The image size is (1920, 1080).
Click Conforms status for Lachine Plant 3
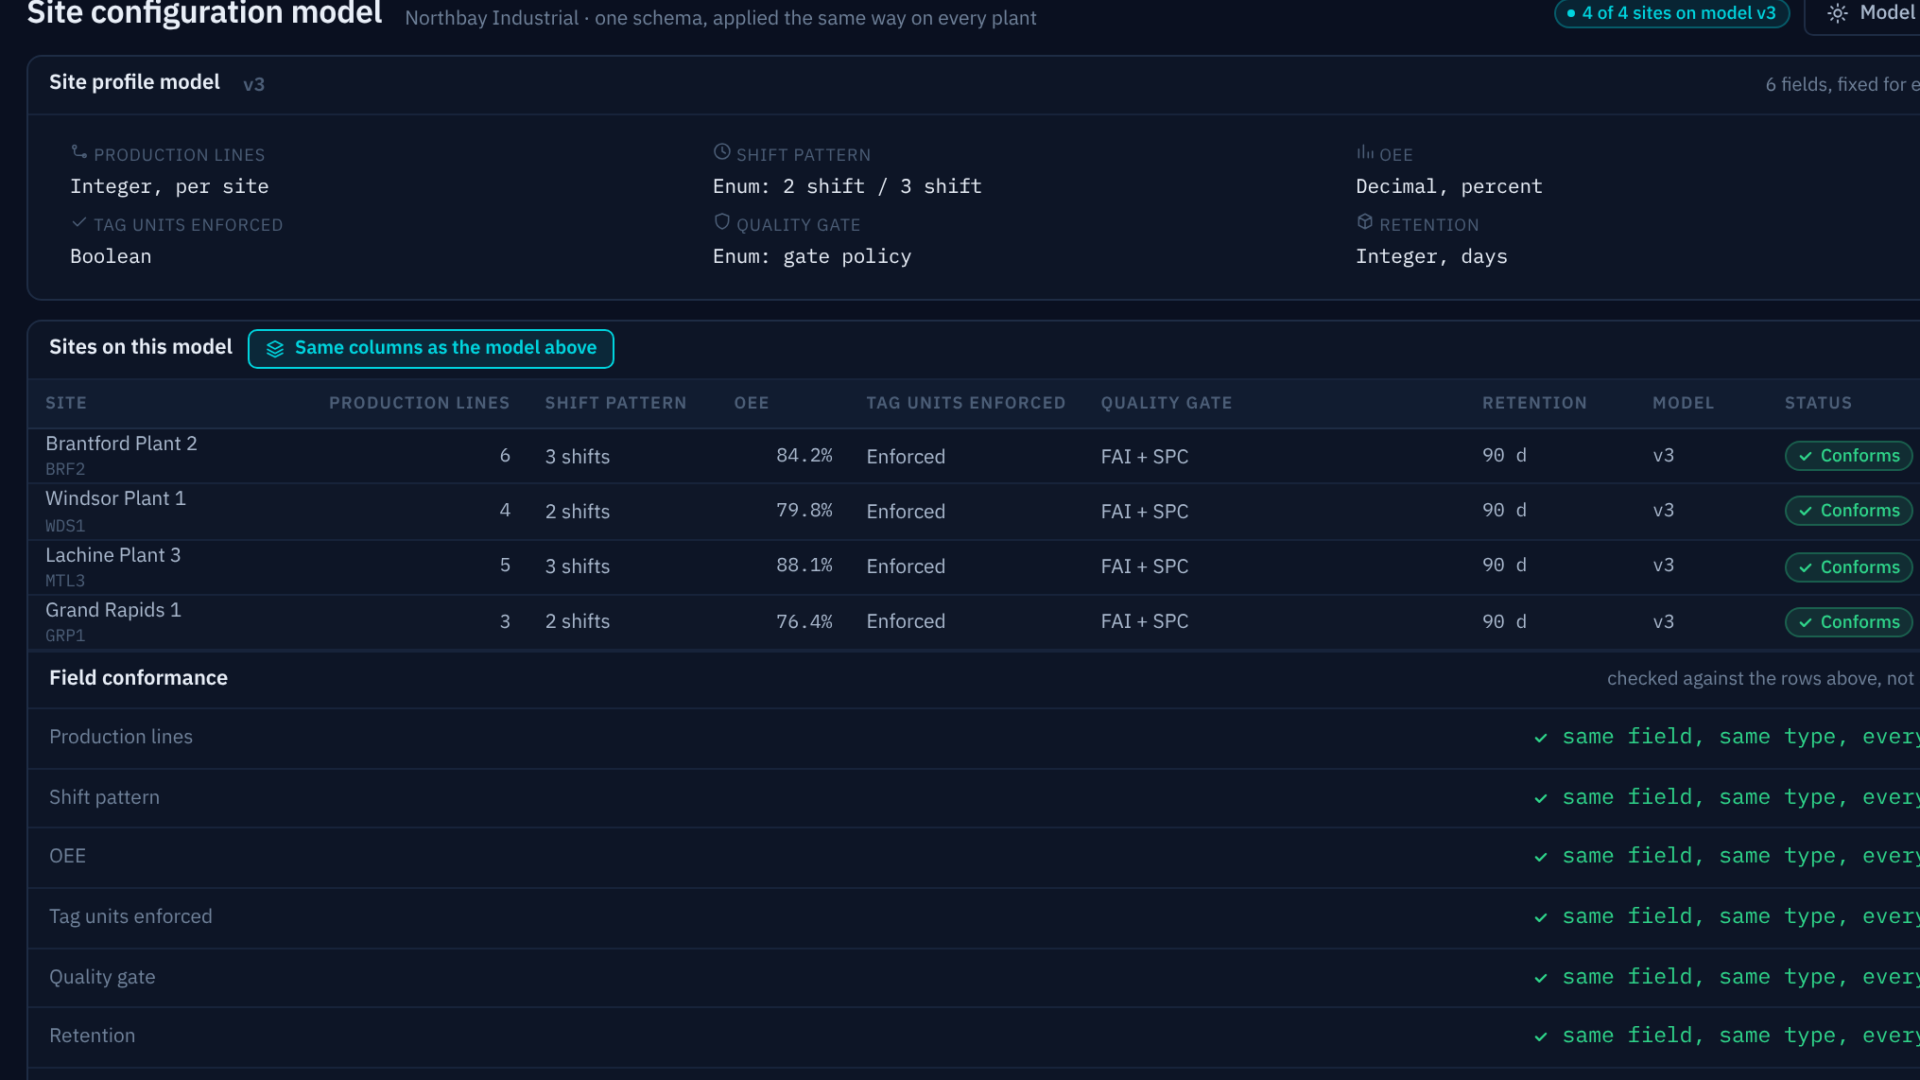1849,567
